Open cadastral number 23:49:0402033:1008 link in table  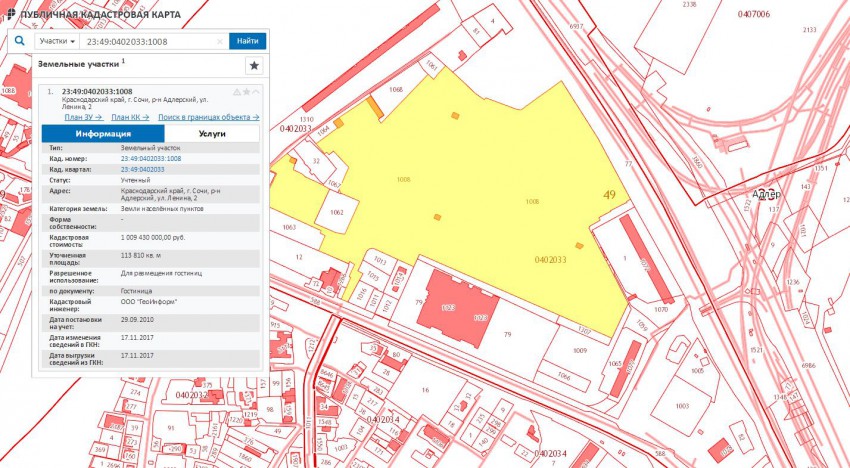pyautogui.click(x=151, y=158)
